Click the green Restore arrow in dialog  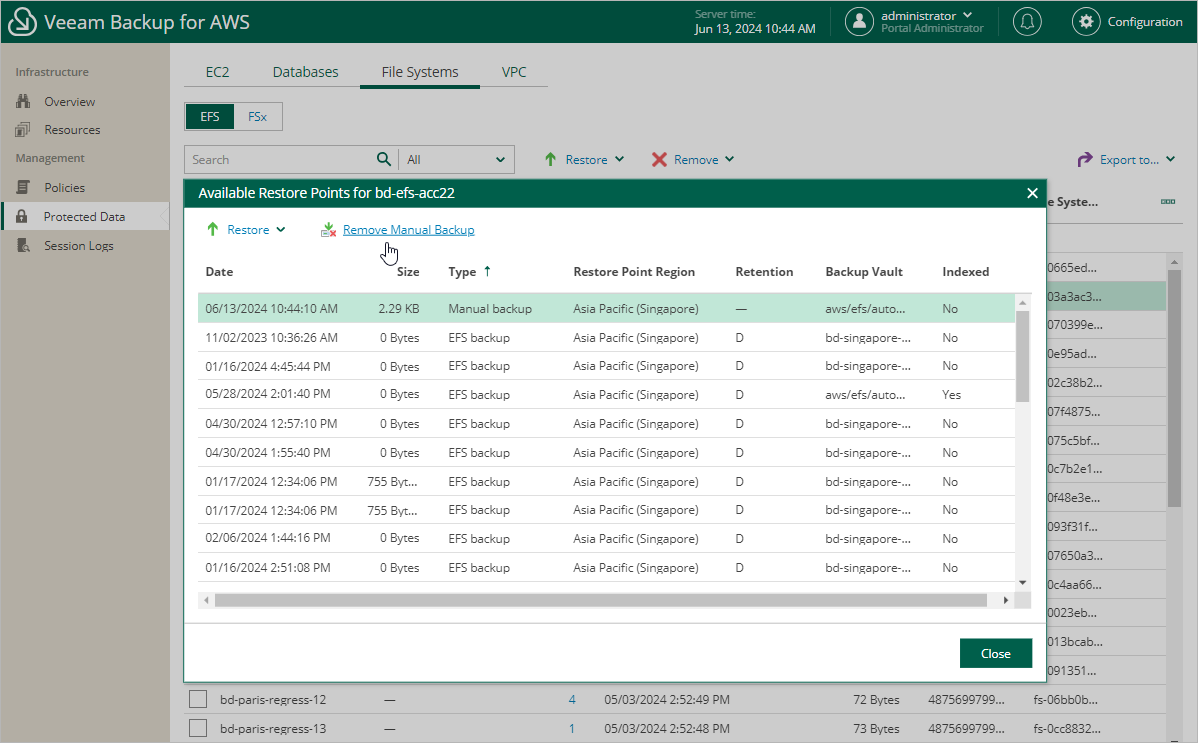[x=212, y=229]
